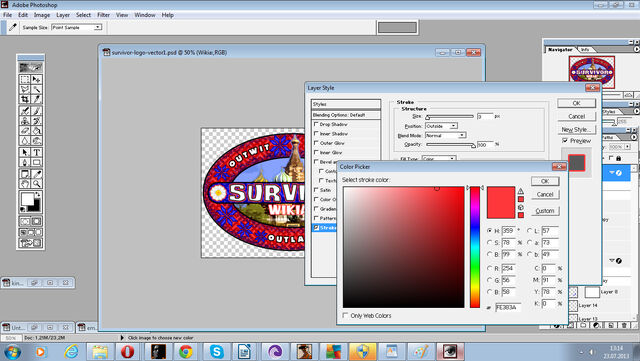Select the G green radio button

pos(489,280)
